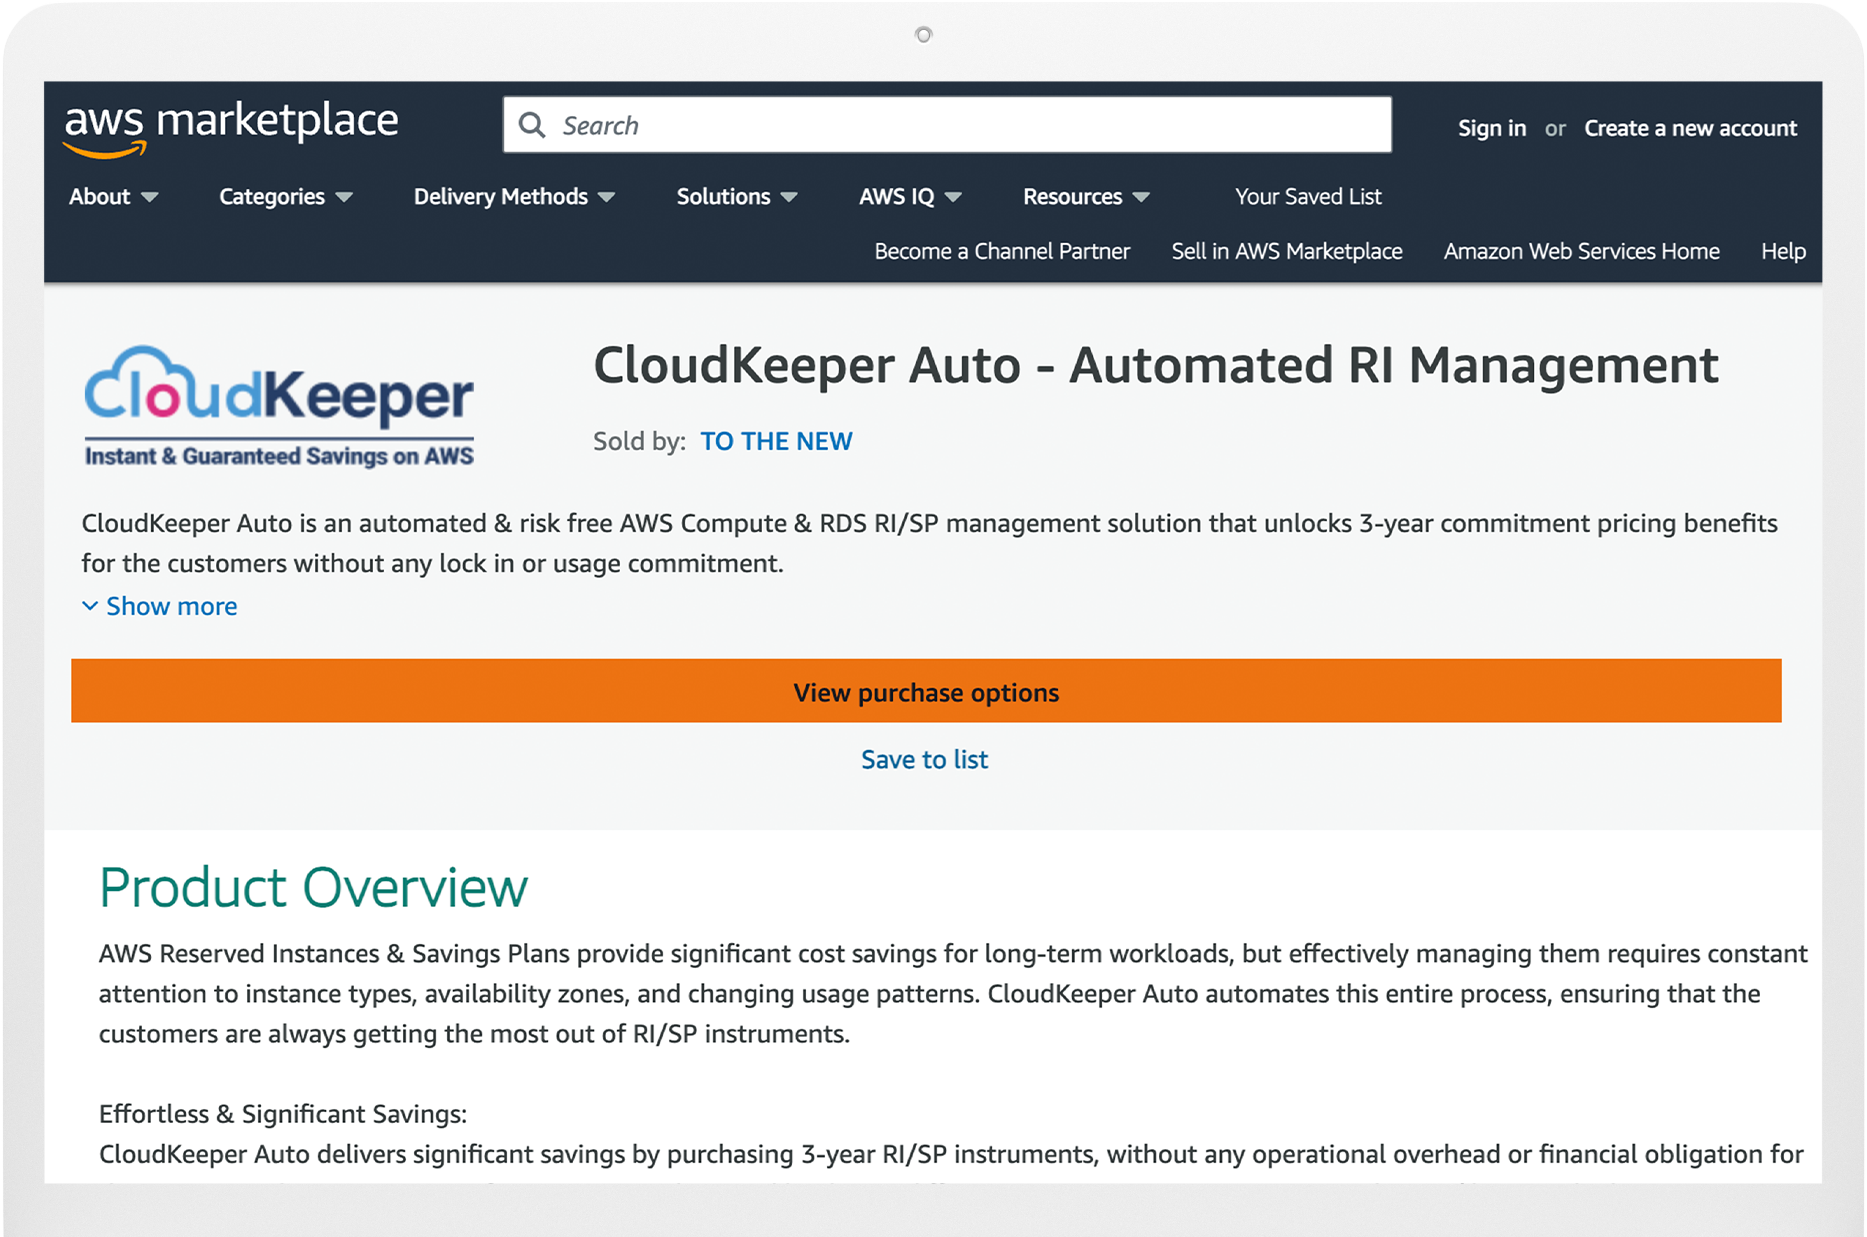Open Your Saved List
Viewport: 1867px width, 1237px height.
click(1308, 196)
